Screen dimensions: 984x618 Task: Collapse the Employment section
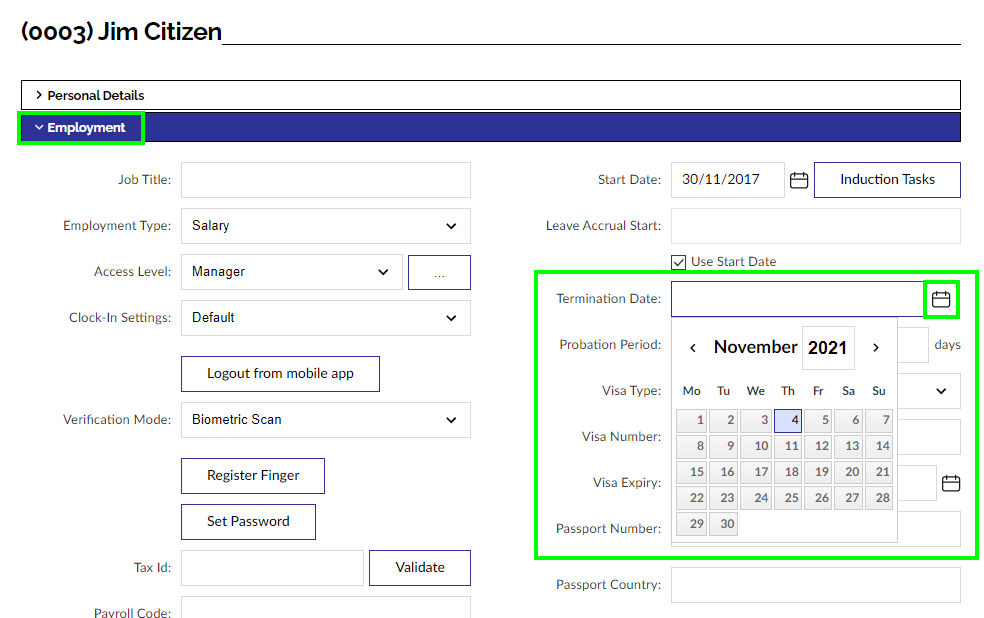(x=81, y=128)
